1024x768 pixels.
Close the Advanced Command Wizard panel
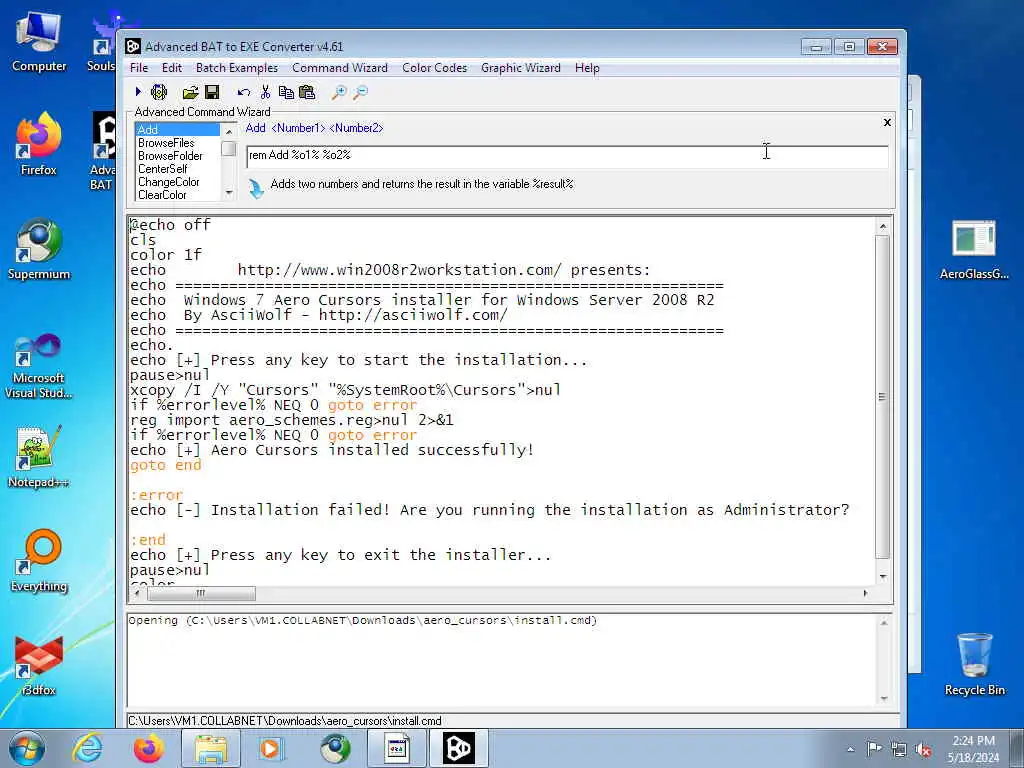(x=887, y=122)
